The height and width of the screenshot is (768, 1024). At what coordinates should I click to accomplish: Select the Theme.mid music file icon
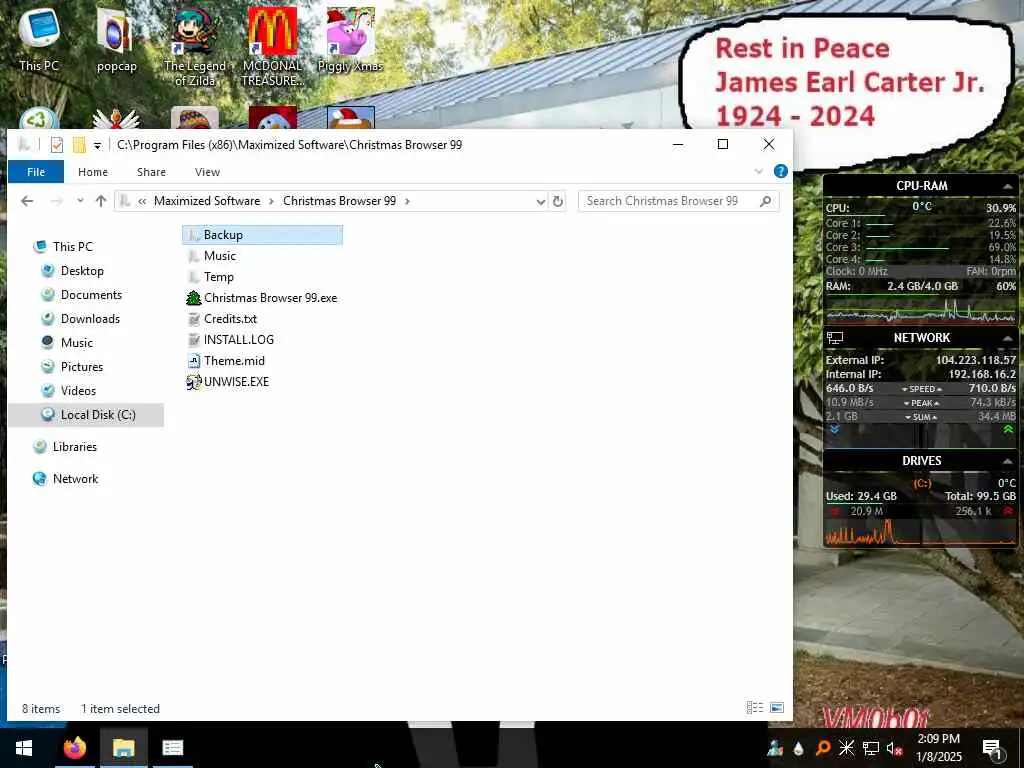pyautogui.click(x=193, y=360)
